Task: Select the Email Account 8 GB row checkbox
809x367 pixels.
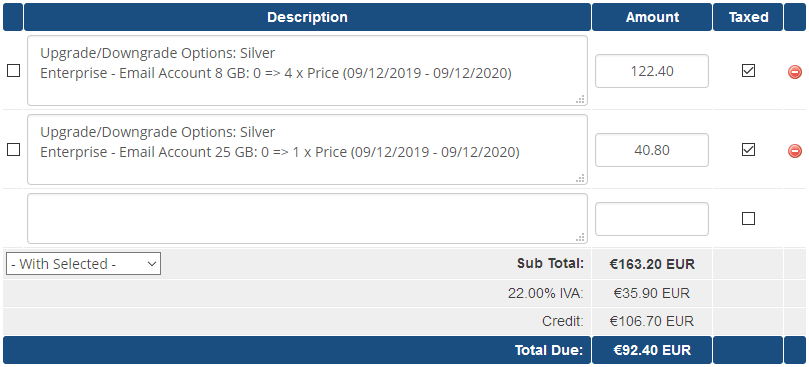Action: (13, 71)
